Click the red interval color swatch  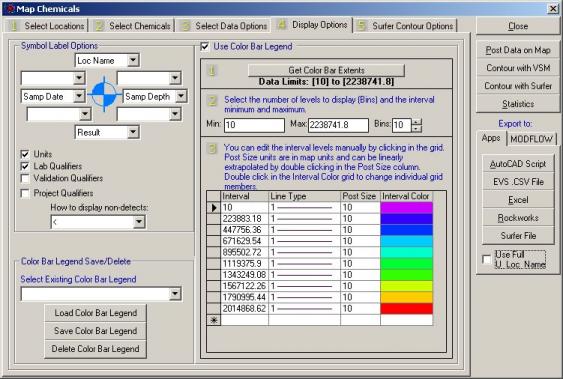pos(406,309)
